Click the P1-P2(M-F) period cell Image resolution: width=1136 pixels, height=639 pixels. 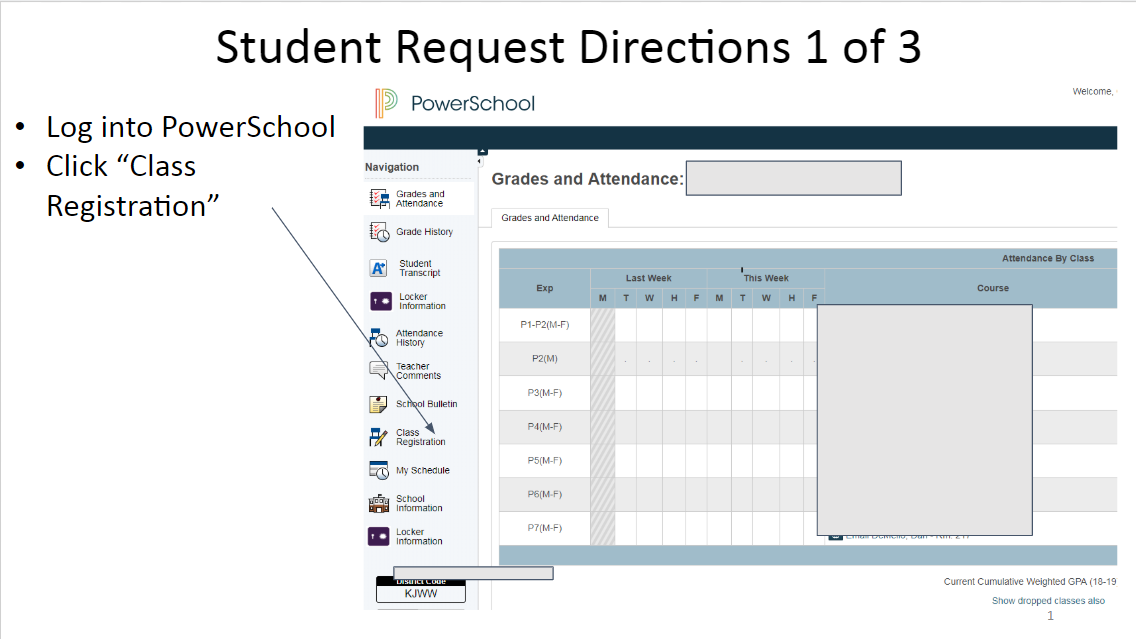[545, 325]
